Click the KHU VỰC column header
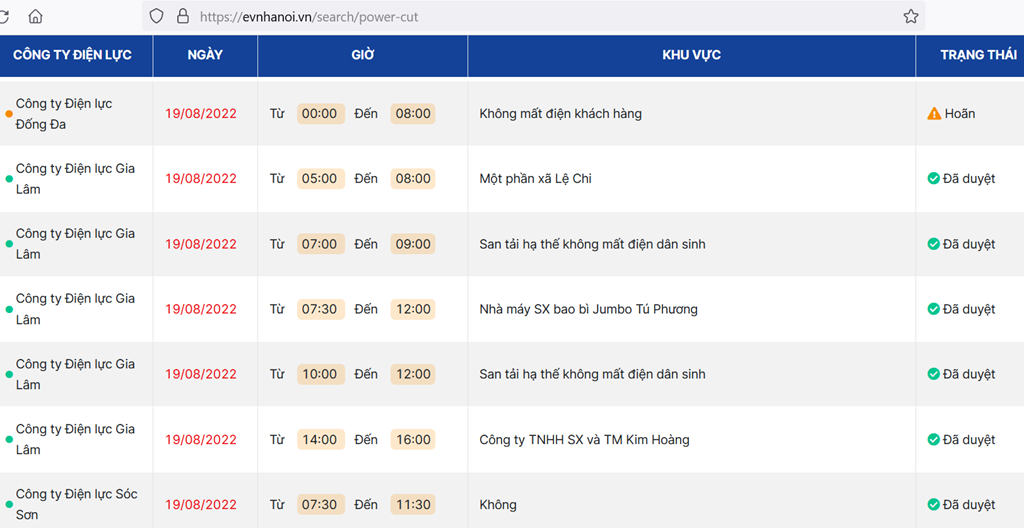Image resolution: width=1024 pixels, height=528 pixels. (x=691, y=55)
